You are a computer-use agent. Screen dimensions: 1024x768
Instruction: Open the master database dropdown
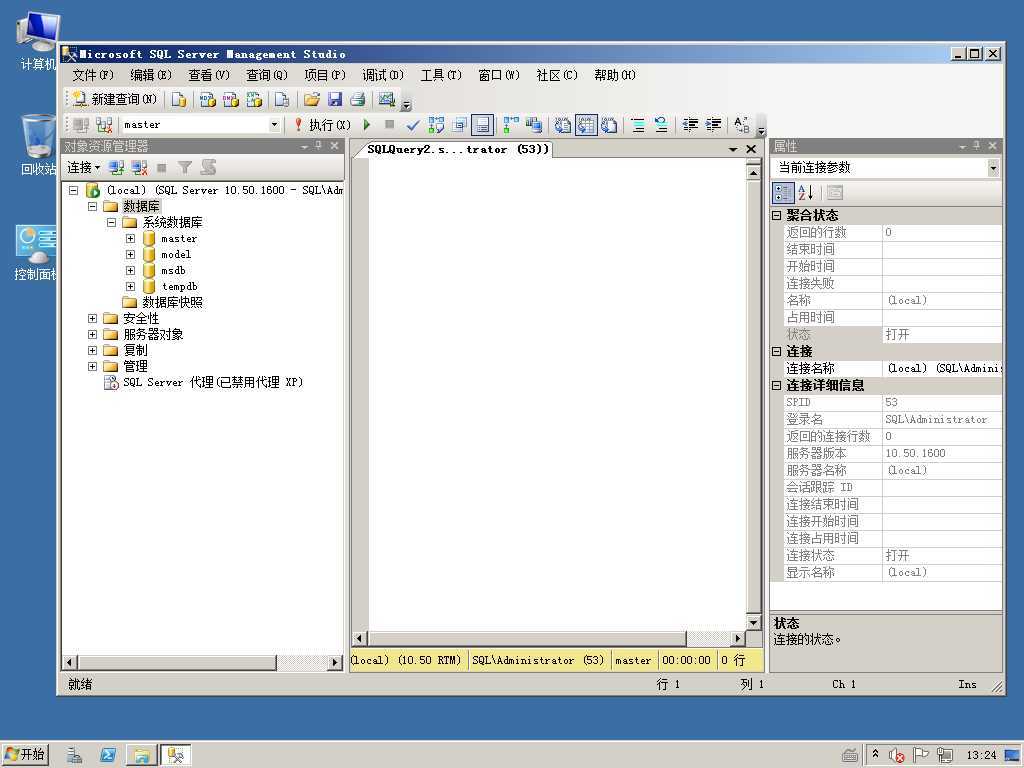tap(274, 125)
